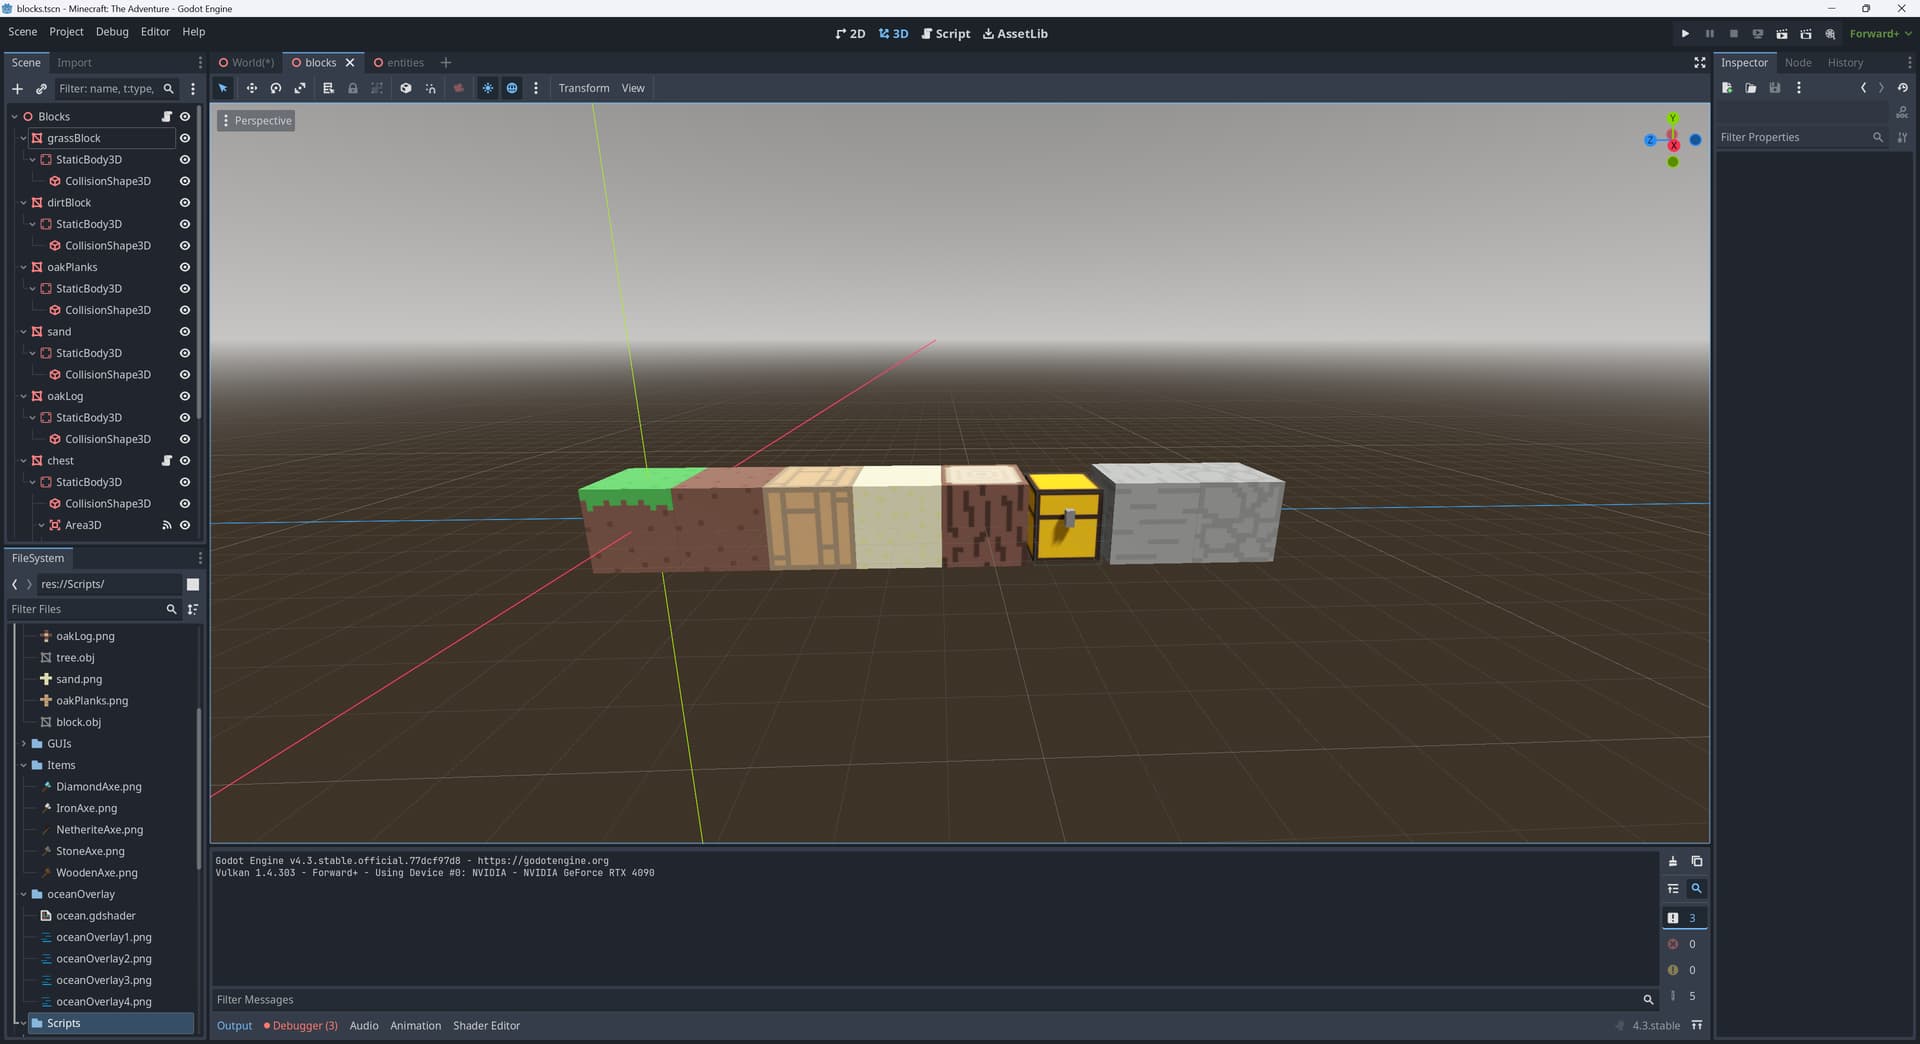Collapse the grassBlock tree node

23,138
